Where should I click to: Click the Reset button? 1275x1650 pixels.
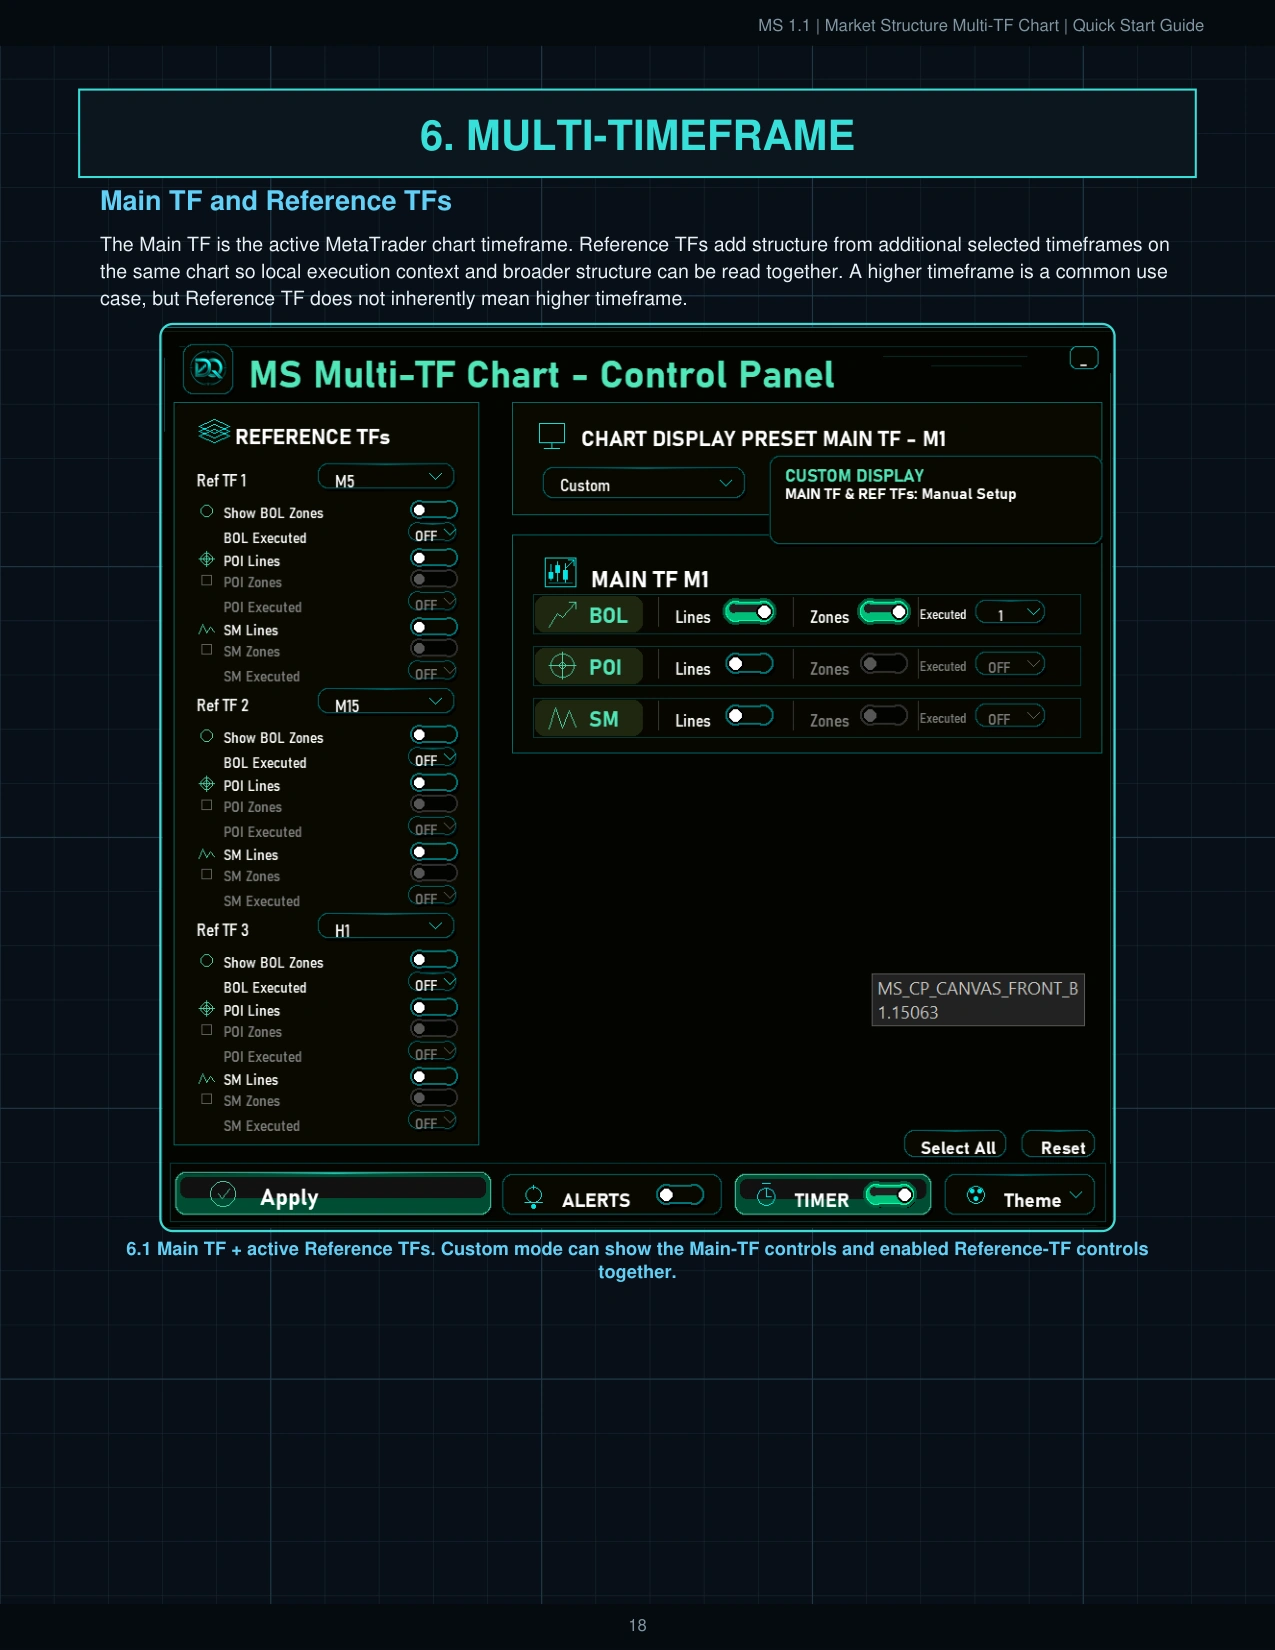click(1059, 1146)
